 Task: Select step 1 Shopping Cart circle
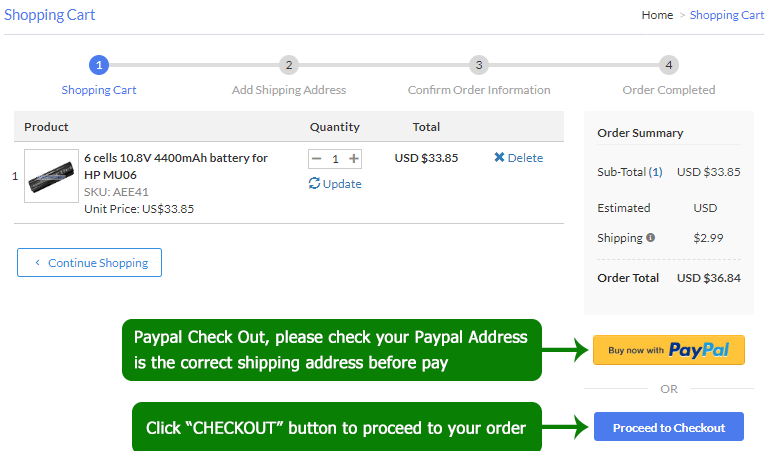(98, 65)
